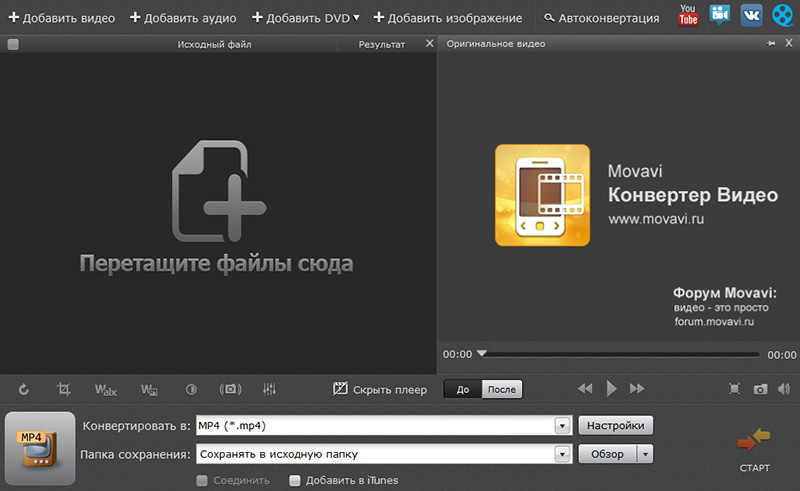Click the Result column header (Результат)
This screenshot has width=800, height=491.
pyautogui.click(x=382, y=44)
